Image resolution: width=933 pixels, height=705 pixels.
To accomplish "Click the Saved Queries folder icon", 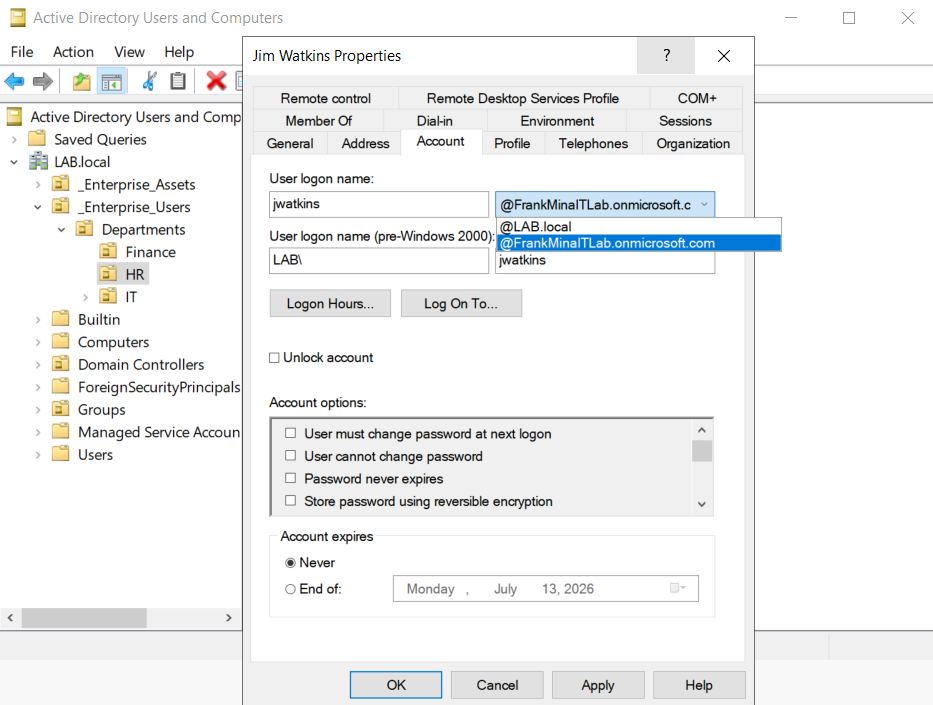I will pos(37,139).
